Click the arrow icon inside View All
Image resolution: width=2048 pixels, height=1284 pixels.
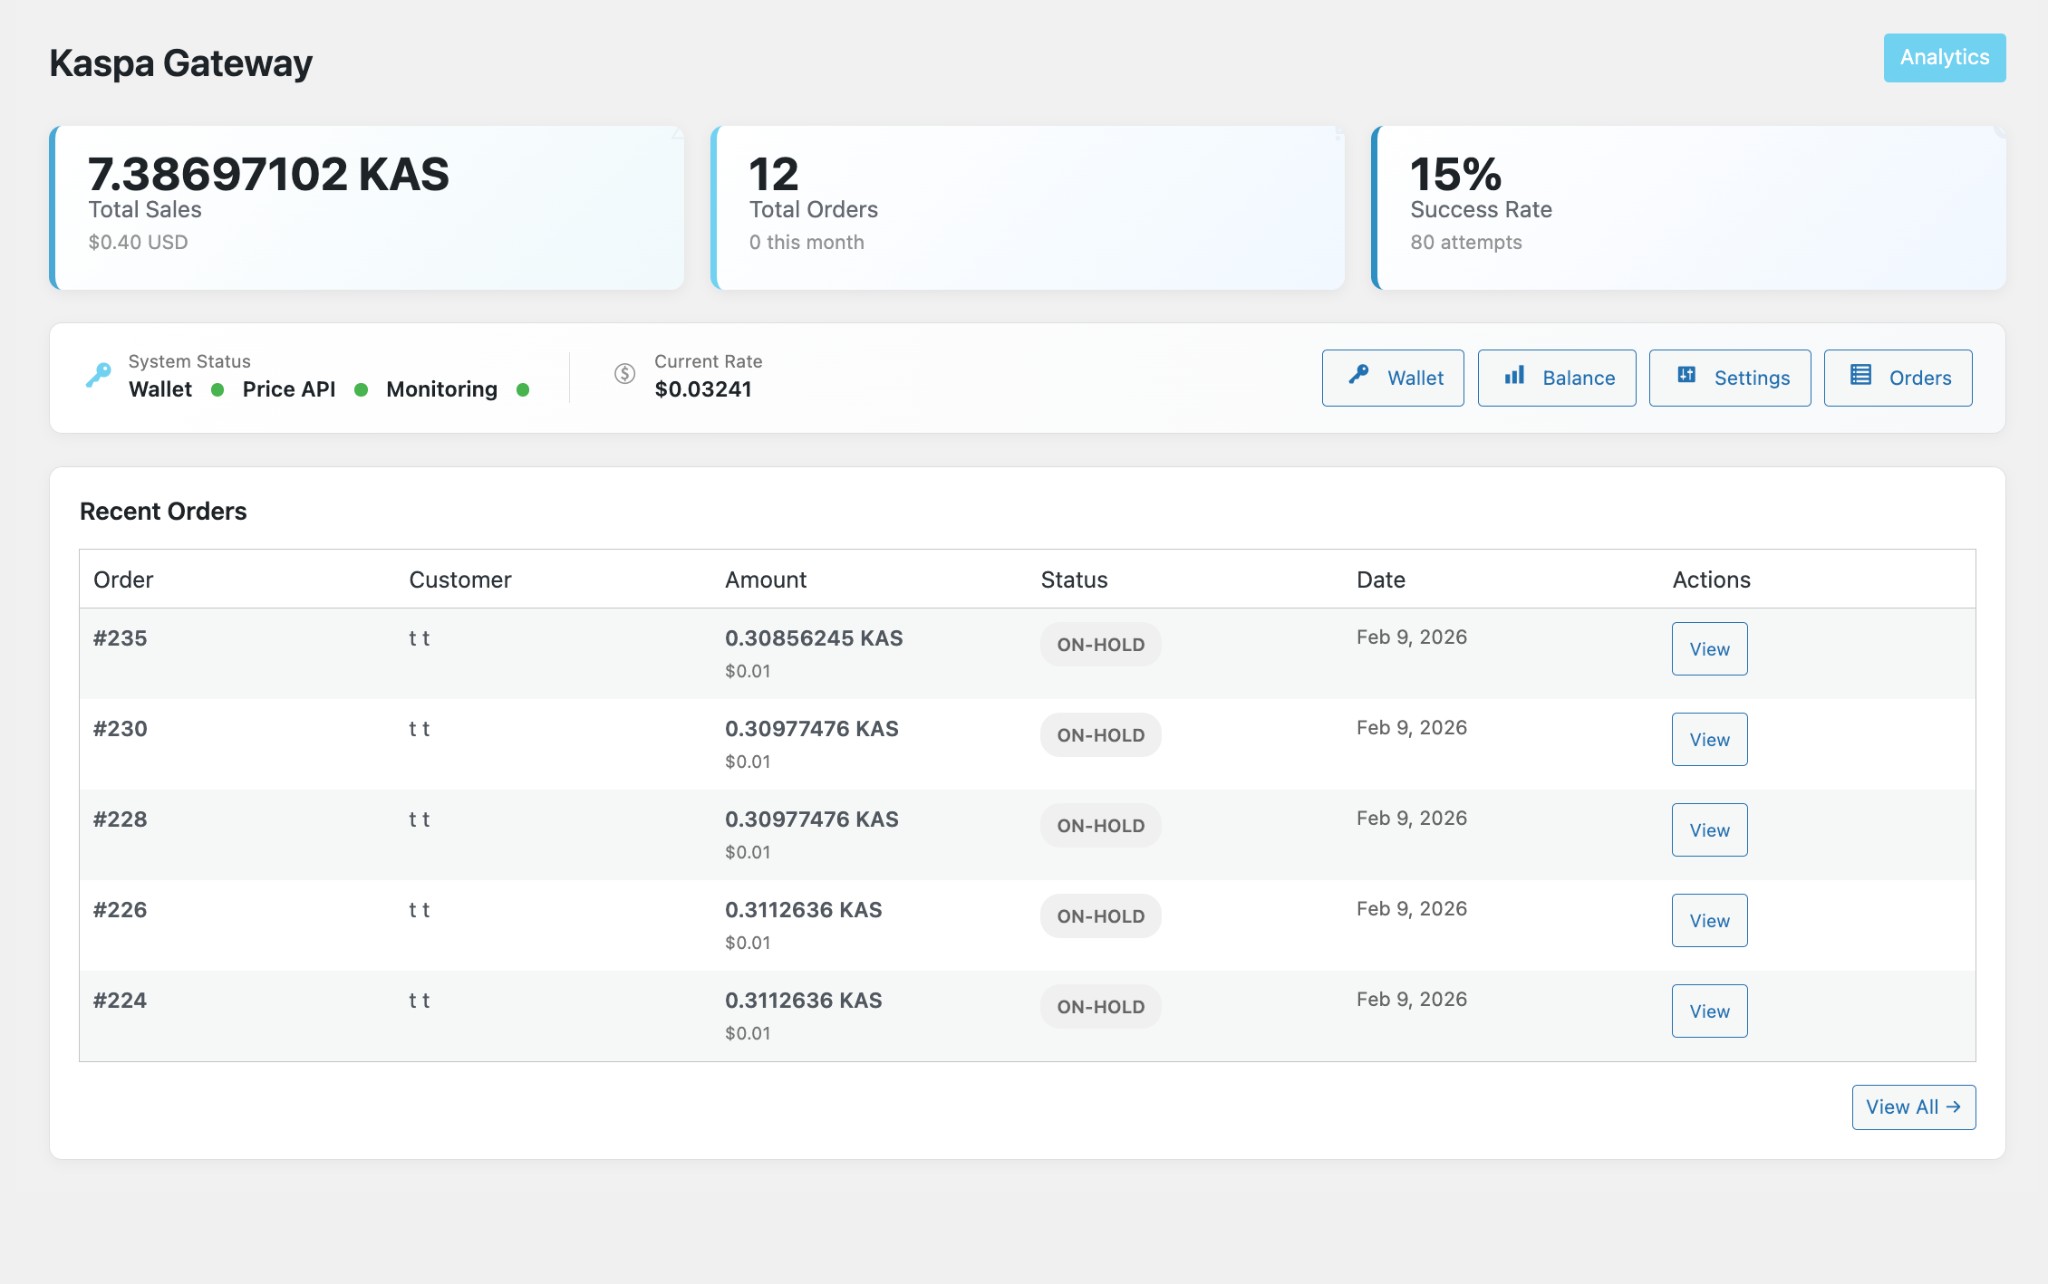[1951, 1107]
